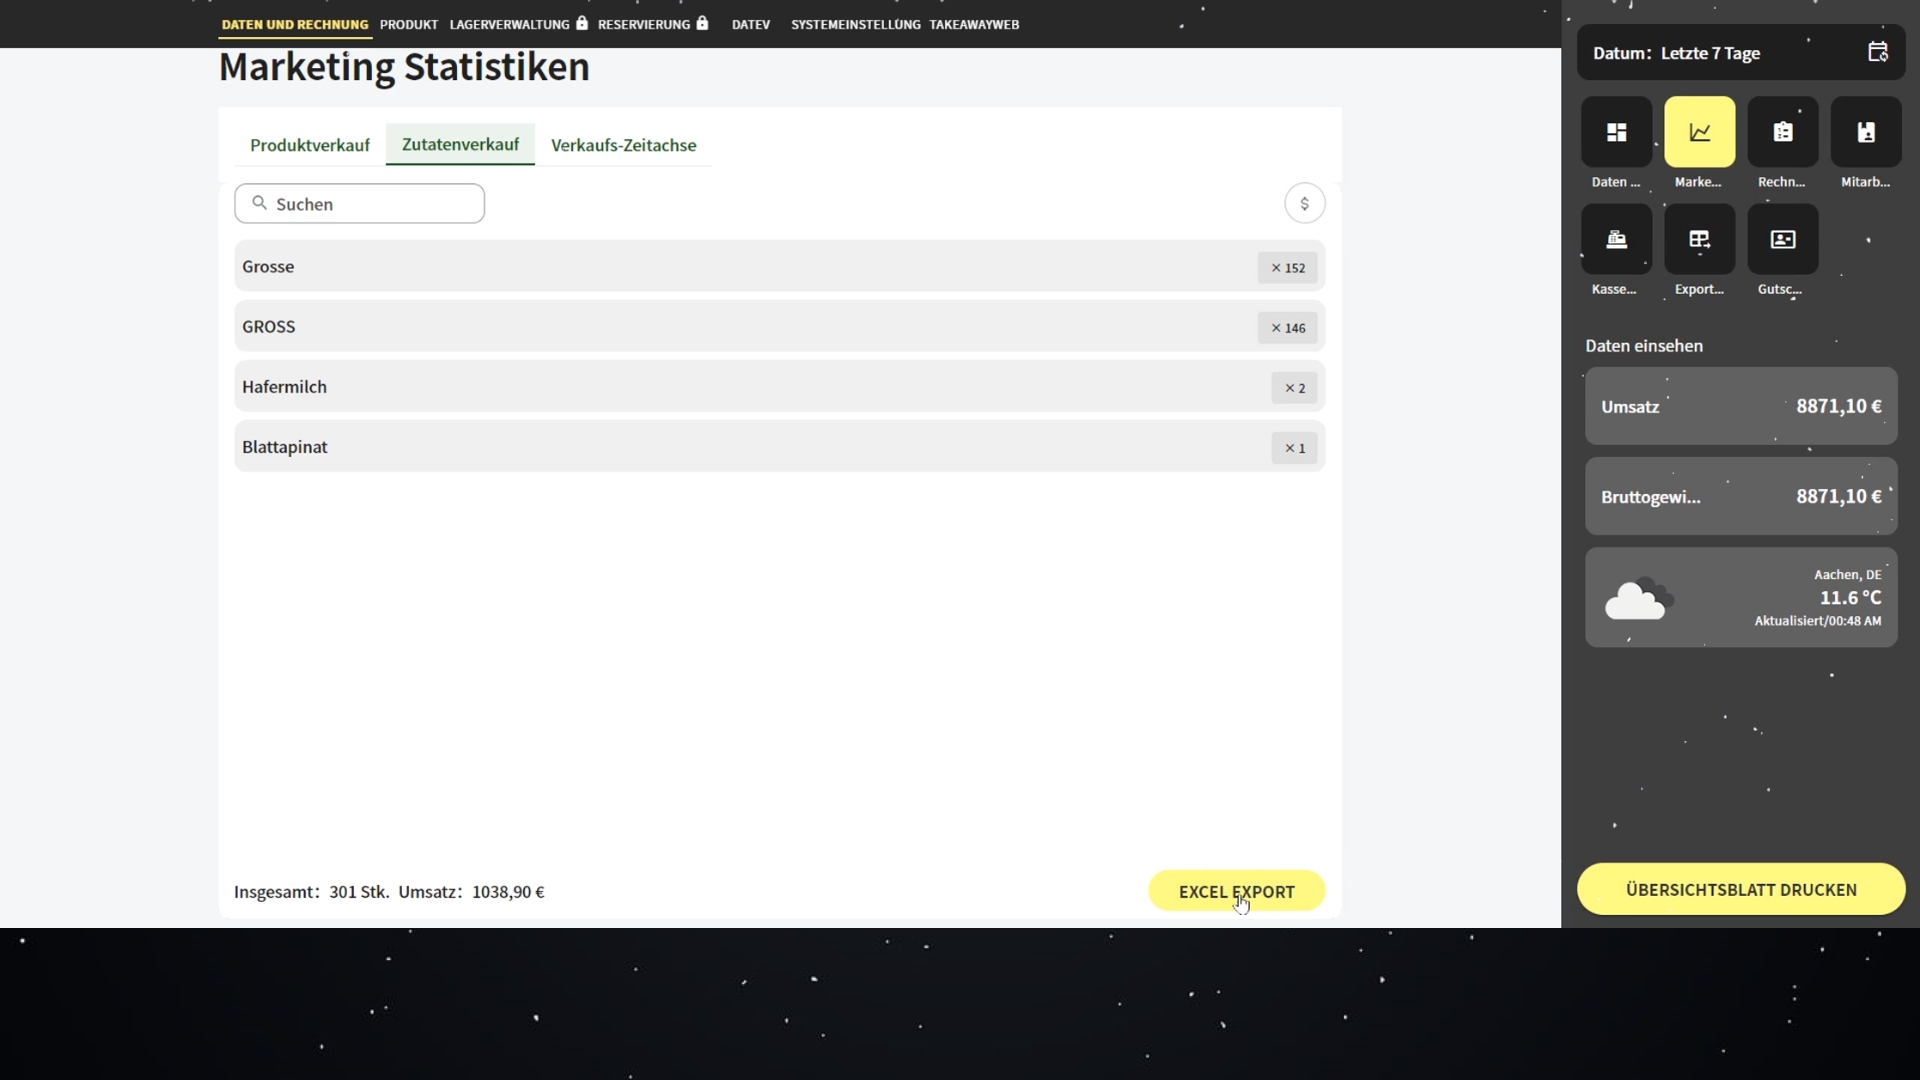The width and height of the screenshot is (1920, 1080).
Task: Open the Mitarbeiter icon tile
Action: pos(1865,132)
